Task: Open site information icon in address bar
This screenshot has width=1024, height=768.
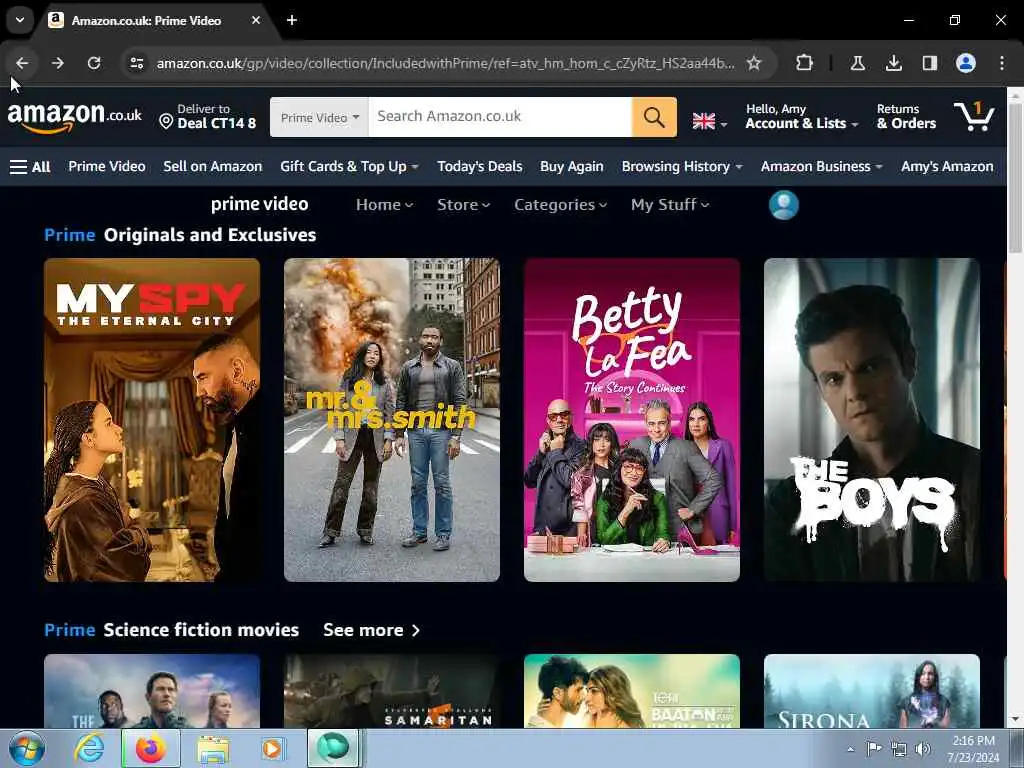Action: tap(137, 63)
